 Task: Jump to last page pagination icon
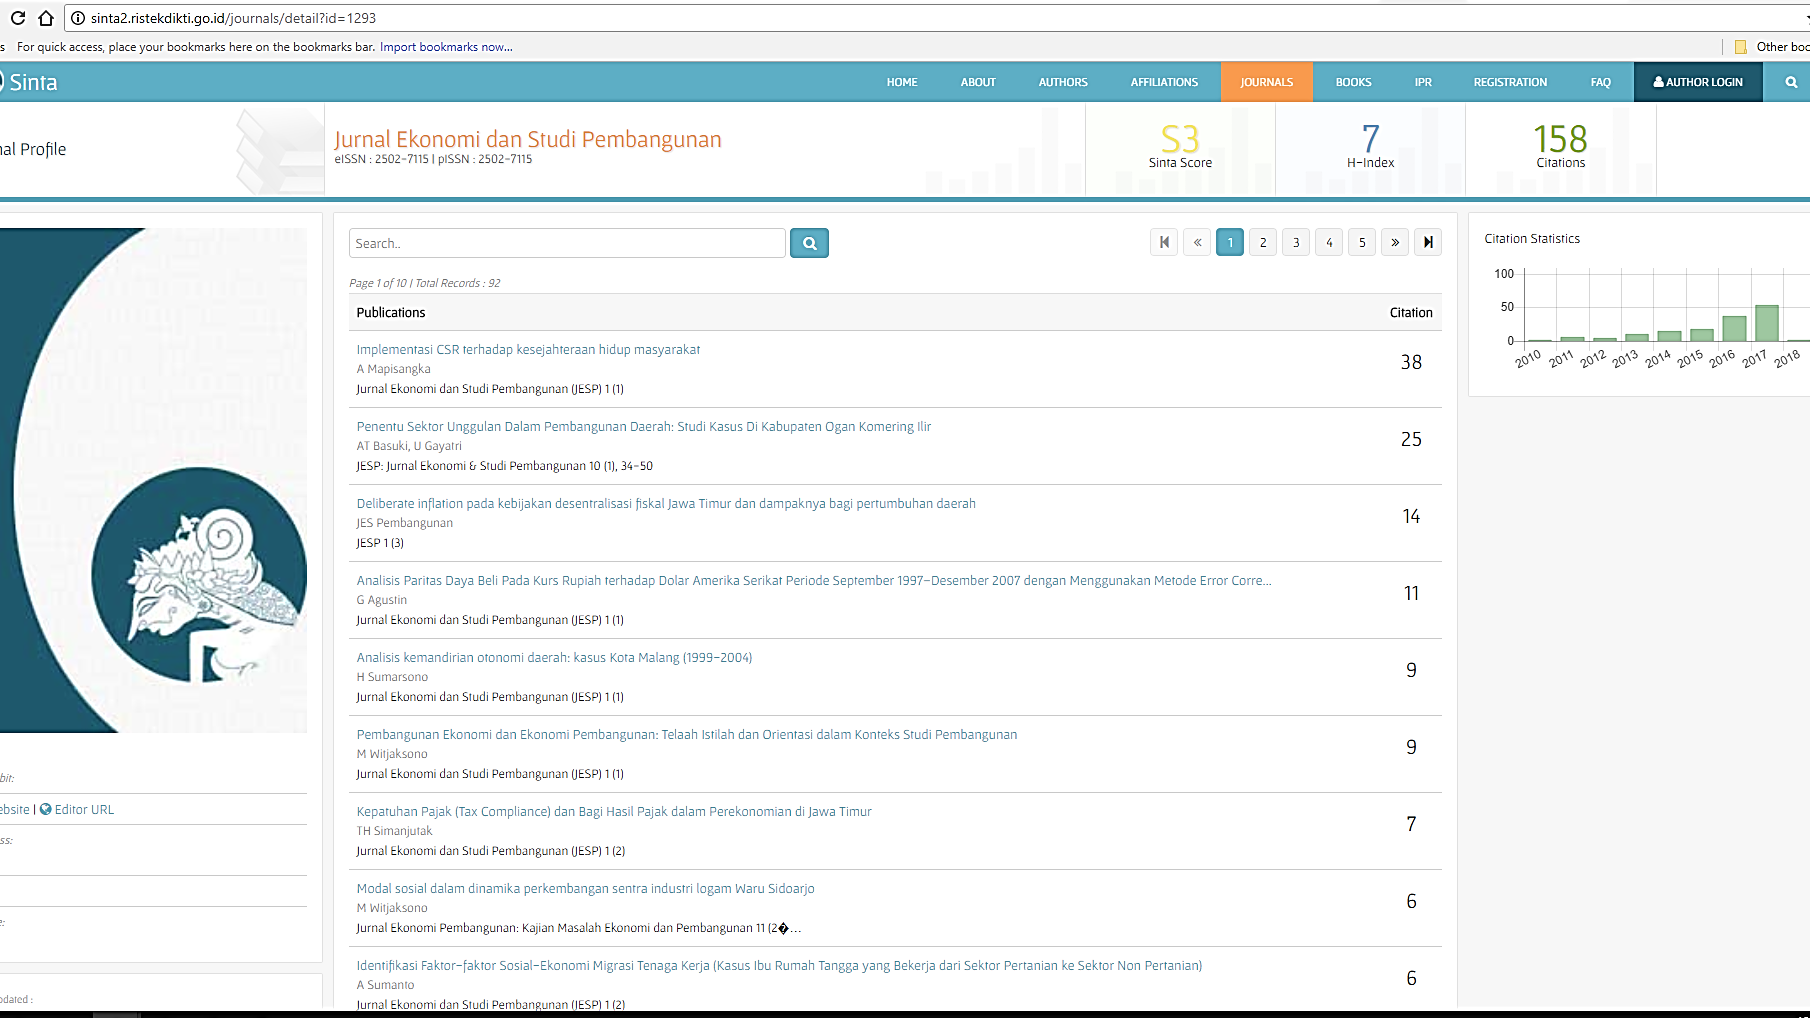1428,242
